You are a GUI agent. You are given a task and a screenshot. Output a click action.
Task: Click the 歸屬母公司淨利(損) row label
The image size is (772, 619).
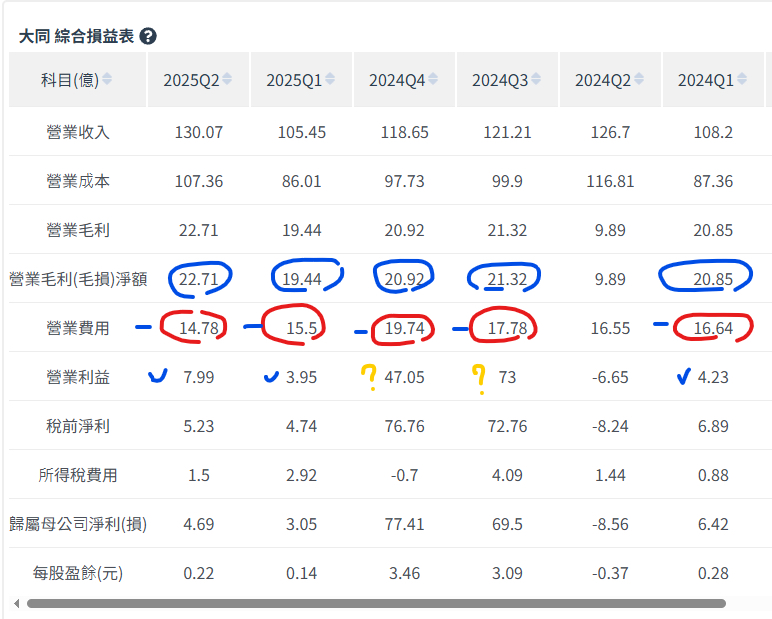(78, 524)
